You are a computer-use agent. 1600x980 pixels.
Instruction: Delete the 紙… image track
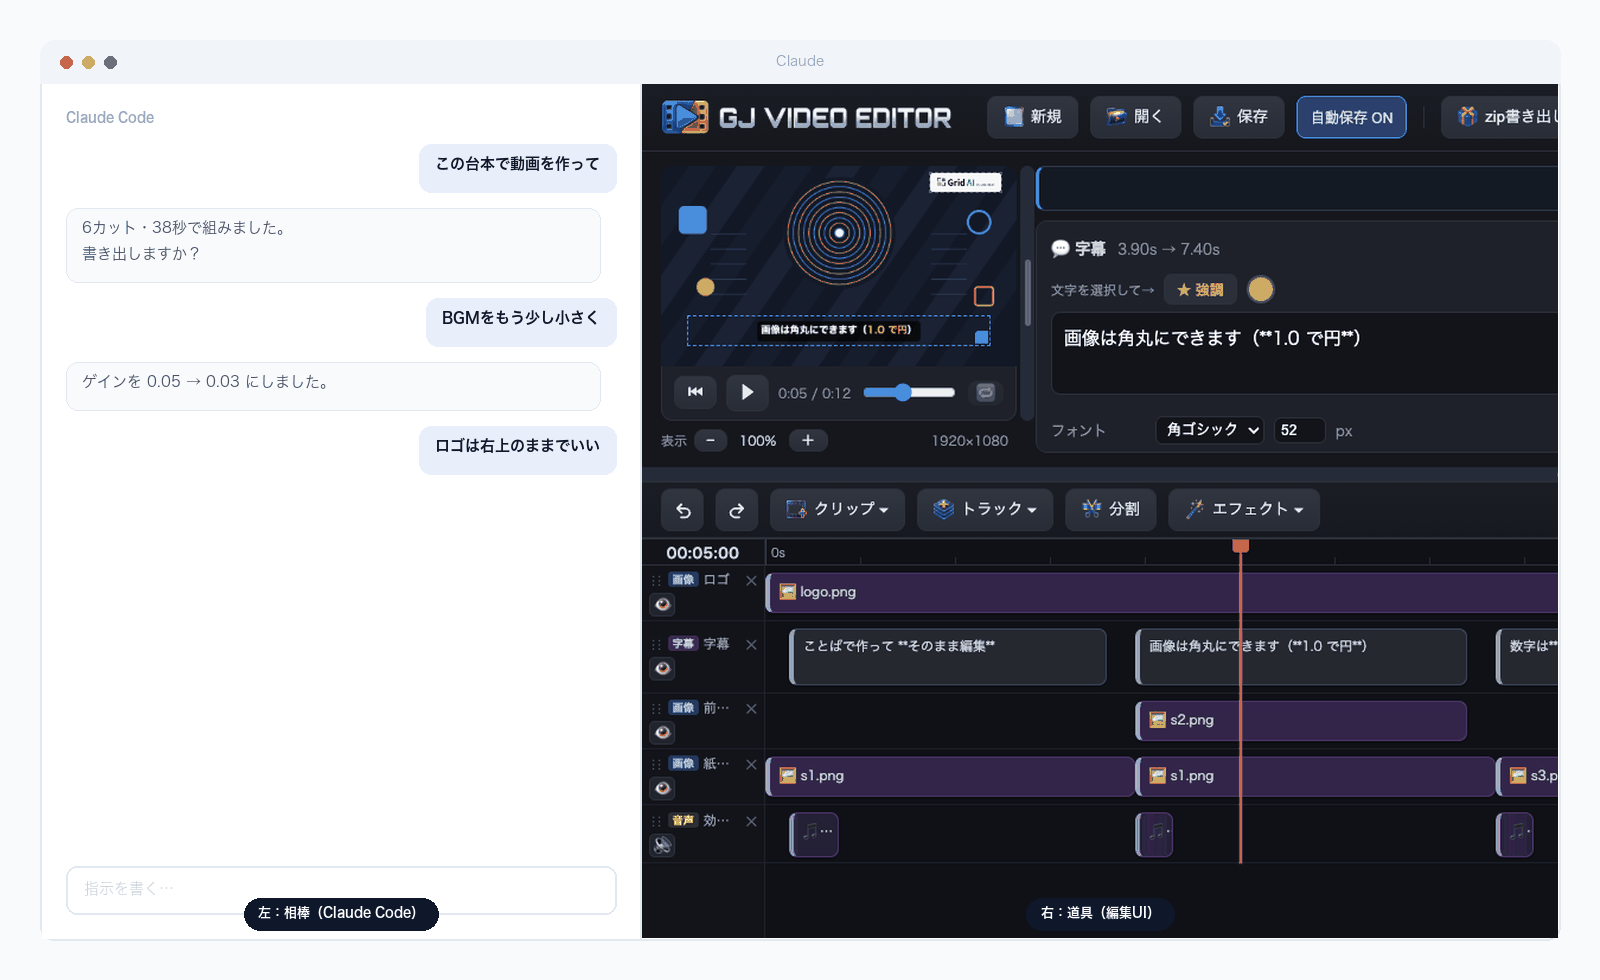(x=751, y=765)
